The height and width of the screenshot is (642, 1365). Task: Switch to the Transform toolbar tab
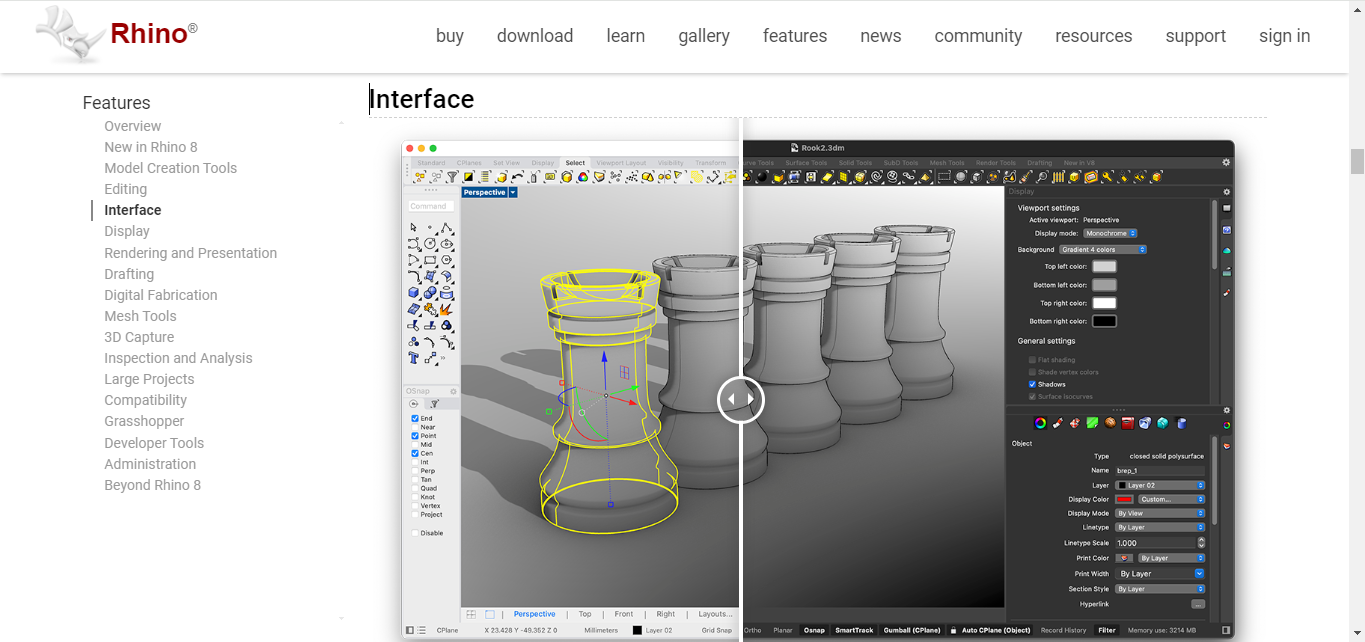point(710,162)
